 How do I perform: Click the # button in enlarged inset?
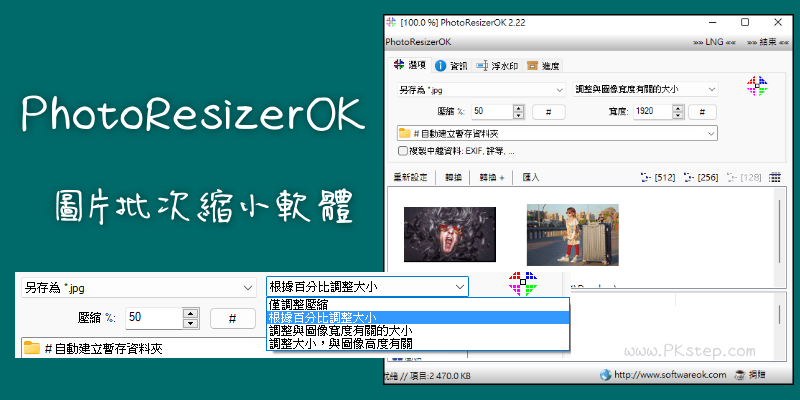click(x=233, y=319)
